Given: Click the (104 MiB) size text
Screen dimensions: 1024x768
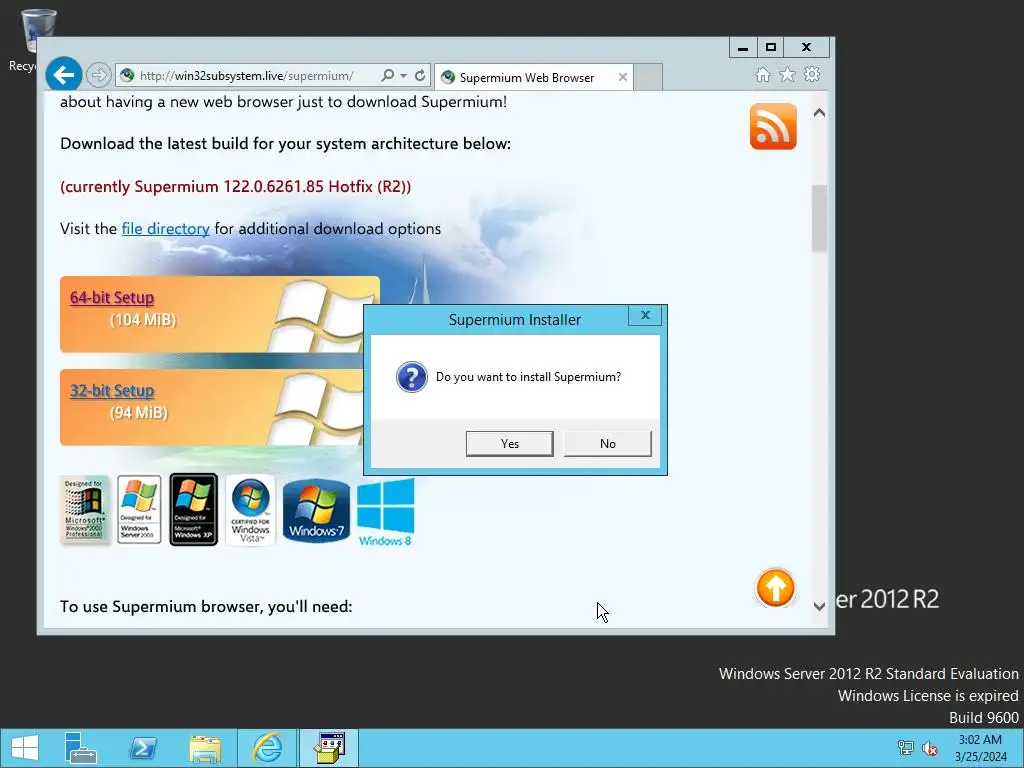Looking at the screenshot, I should coord(143,320).
